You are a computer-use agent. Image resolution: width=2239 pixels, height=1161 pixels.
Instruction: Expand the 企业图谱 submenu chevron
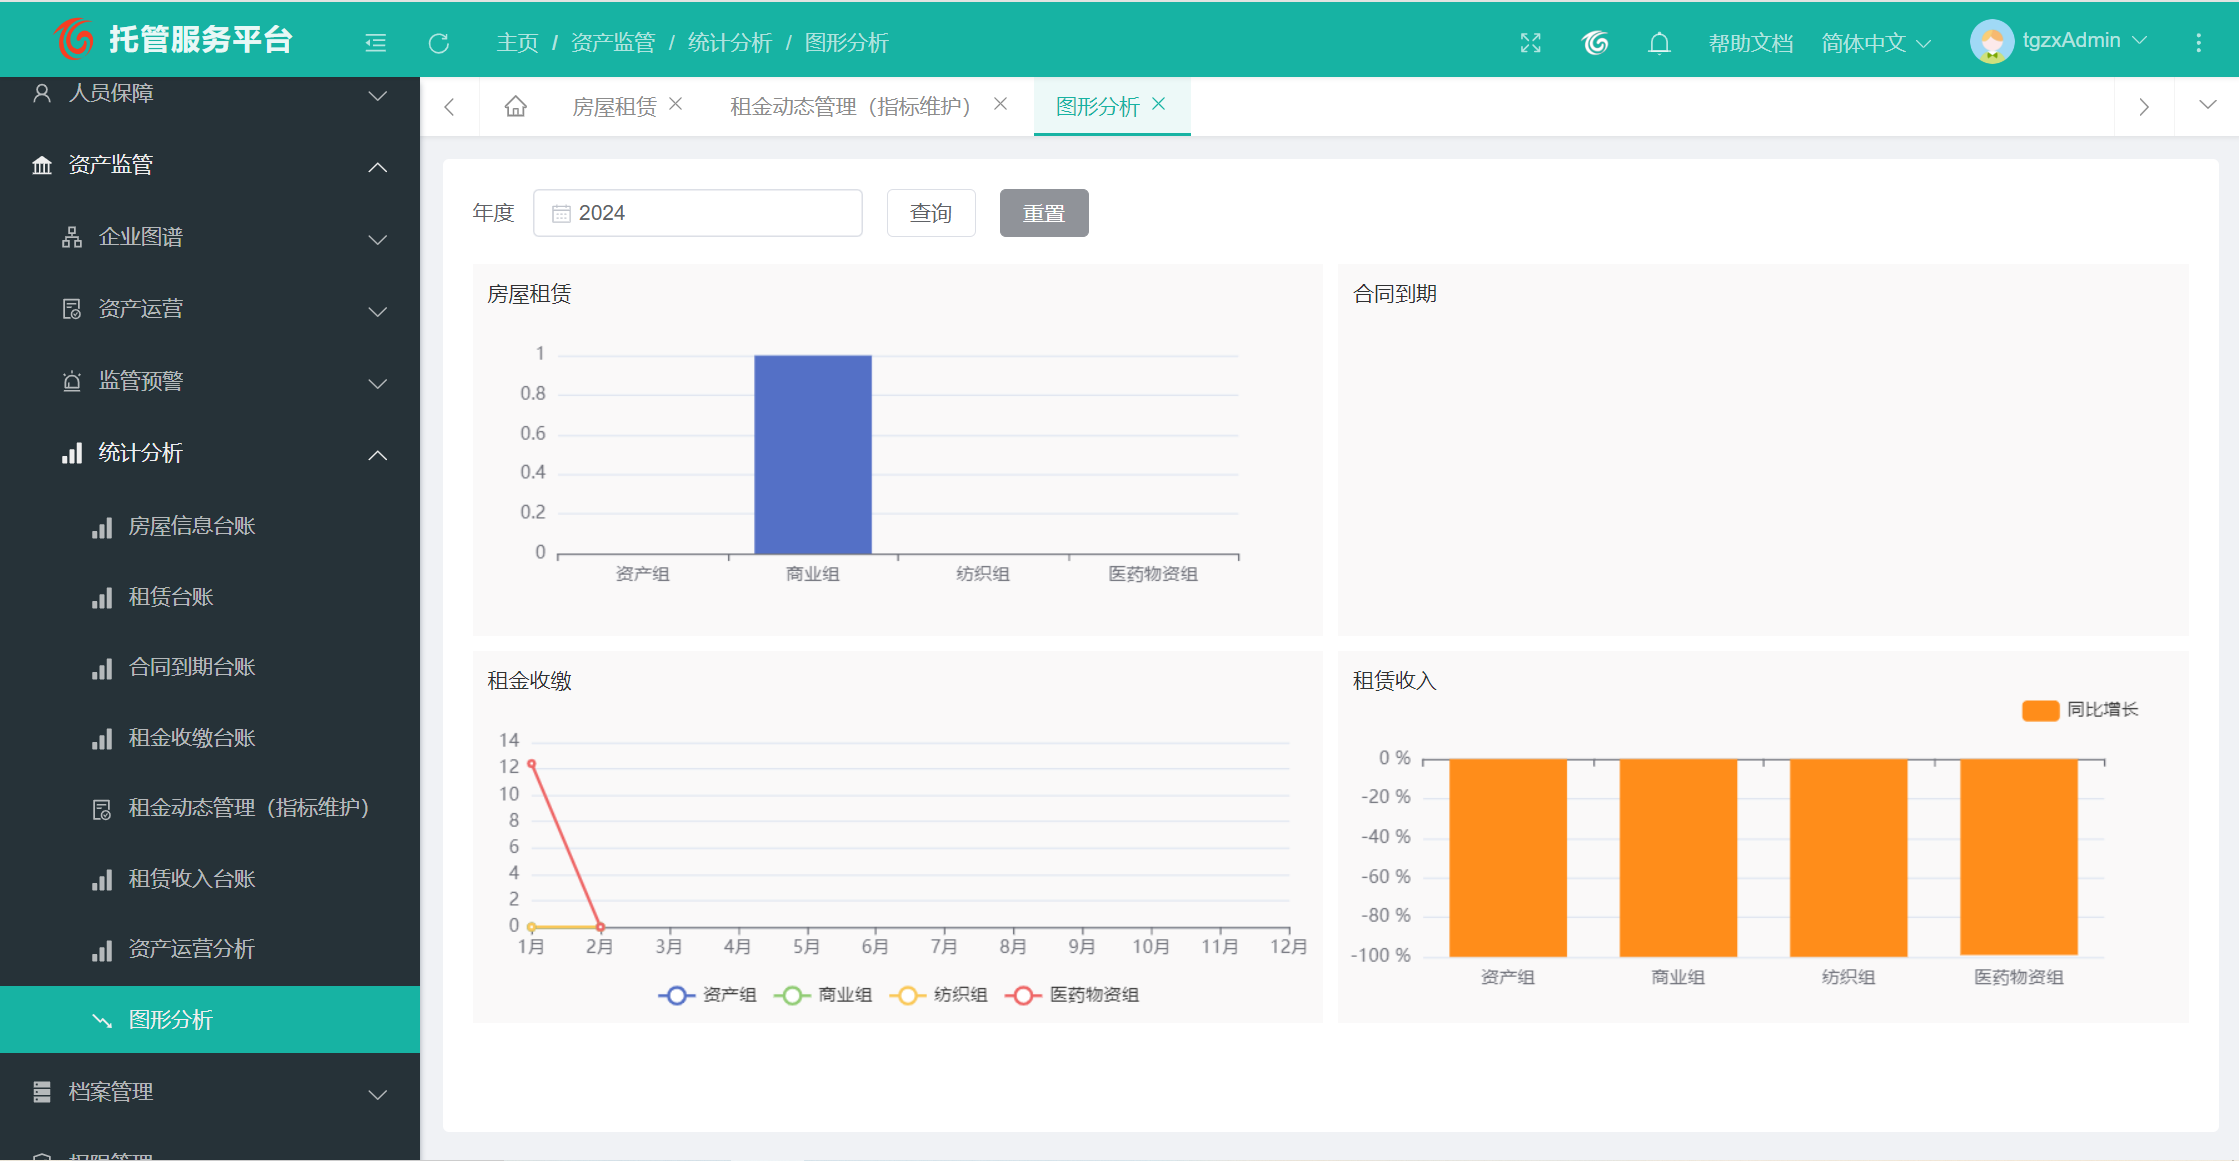(378, 240)
